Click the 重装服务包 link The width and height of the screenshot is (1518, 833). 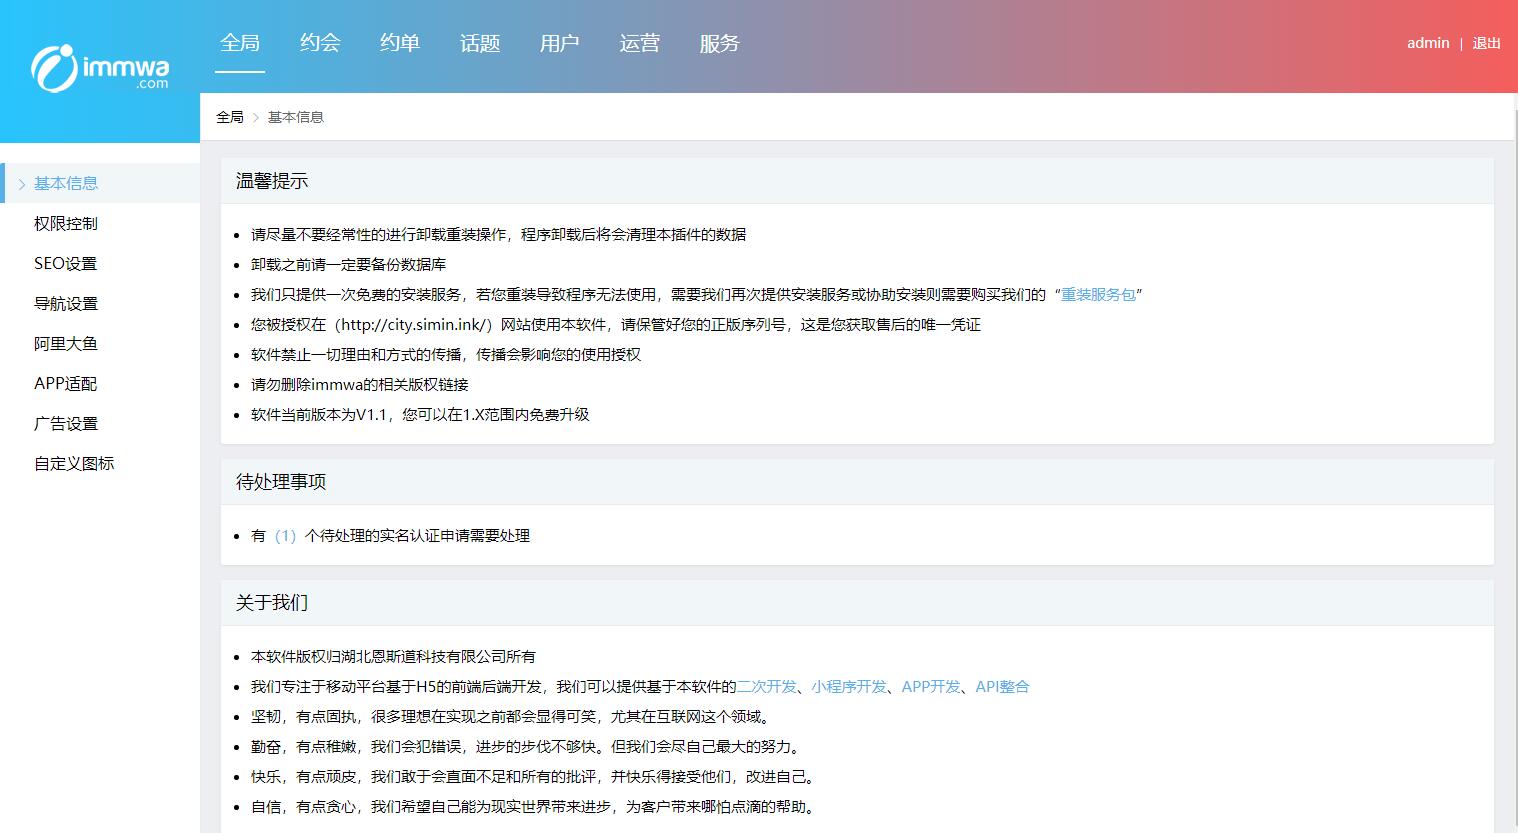click(x=1098, y=295)
